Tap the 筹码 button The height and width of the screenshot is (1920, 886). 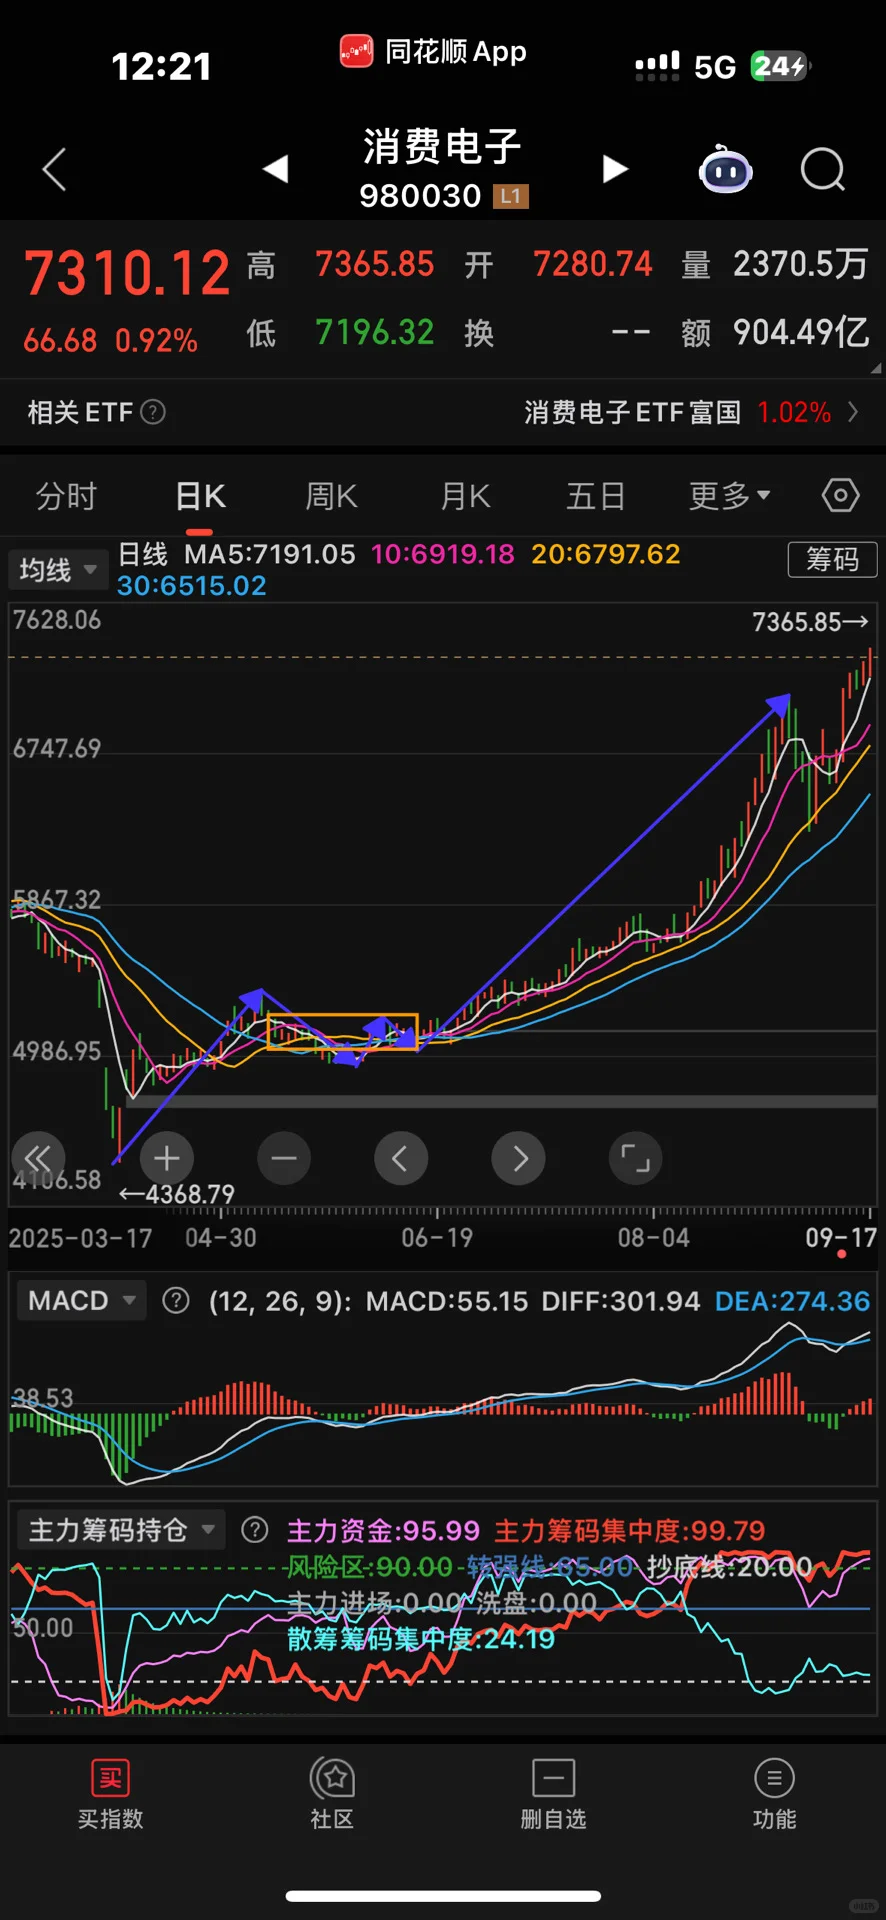(832, 559)
